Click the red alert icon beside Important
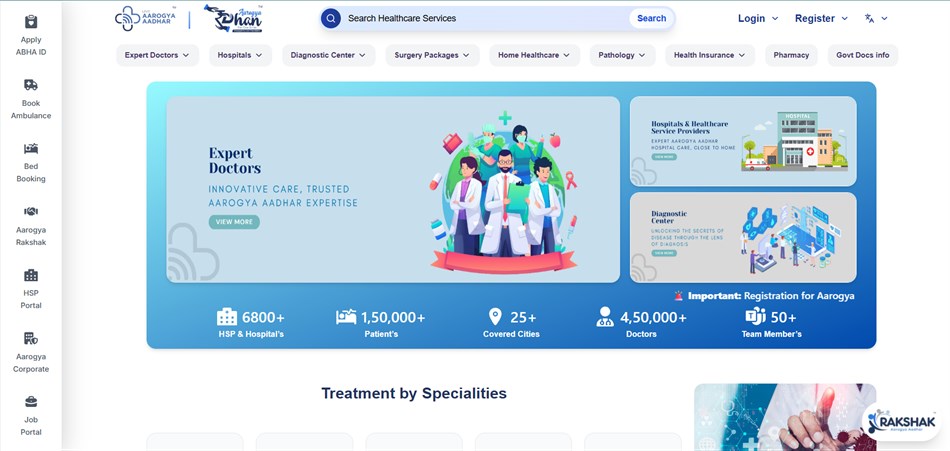Screen dimensions: 950x451 click(679, 296)
